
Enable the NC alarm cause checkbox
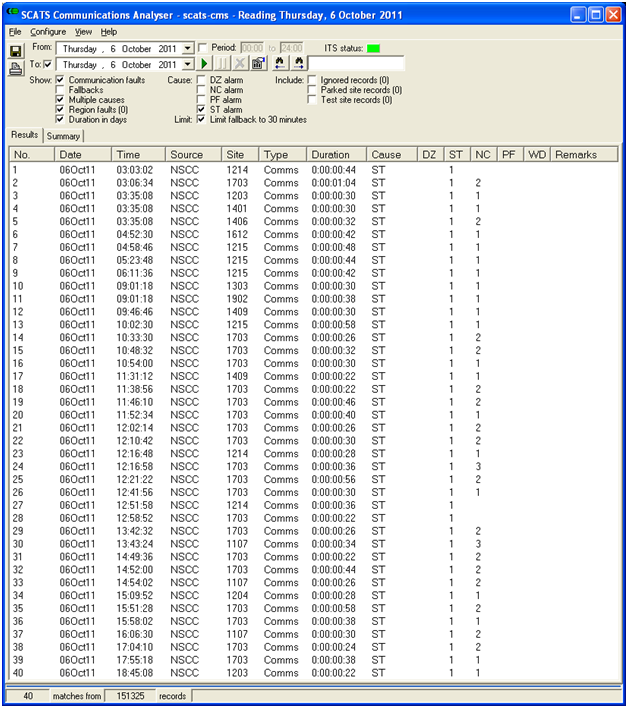click(201, 90)
